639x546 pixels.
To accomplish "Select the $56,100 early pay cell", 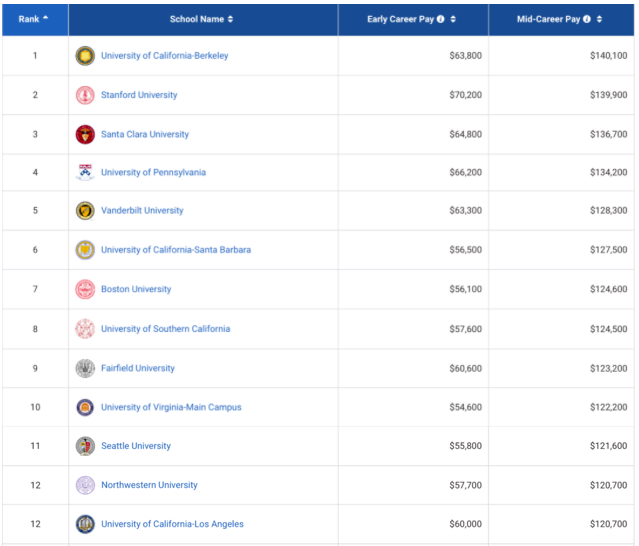I will pyautogui.click(x=413, y=289).
